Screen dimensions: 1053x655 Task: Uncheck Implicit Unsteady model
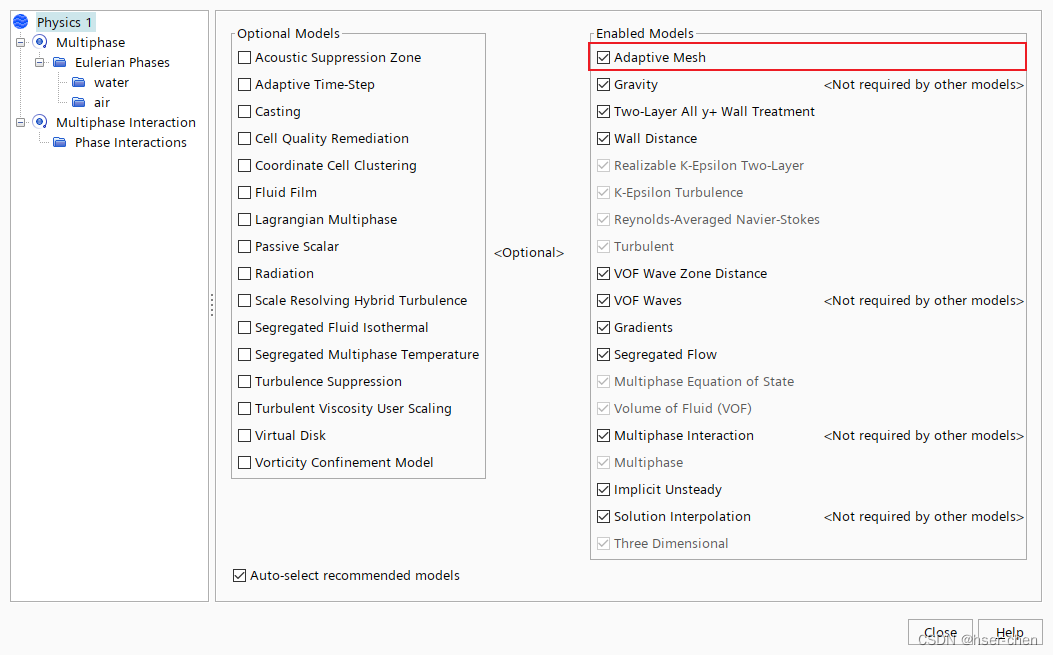click(604, 489)
